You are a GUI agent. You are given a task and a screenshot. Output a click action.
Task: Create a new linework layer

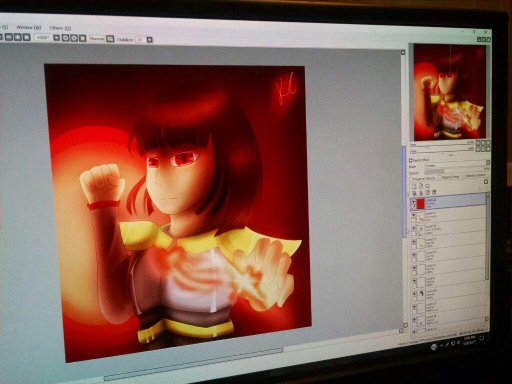pyautogui.click(x=421, y=186)
